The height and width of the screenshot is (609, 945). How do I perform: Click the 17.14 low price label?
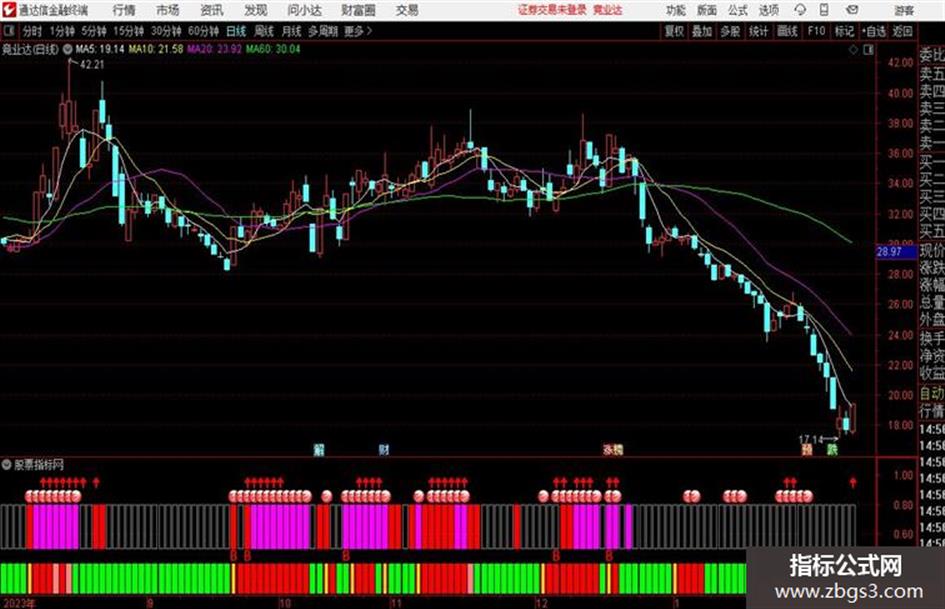point(811,439)
